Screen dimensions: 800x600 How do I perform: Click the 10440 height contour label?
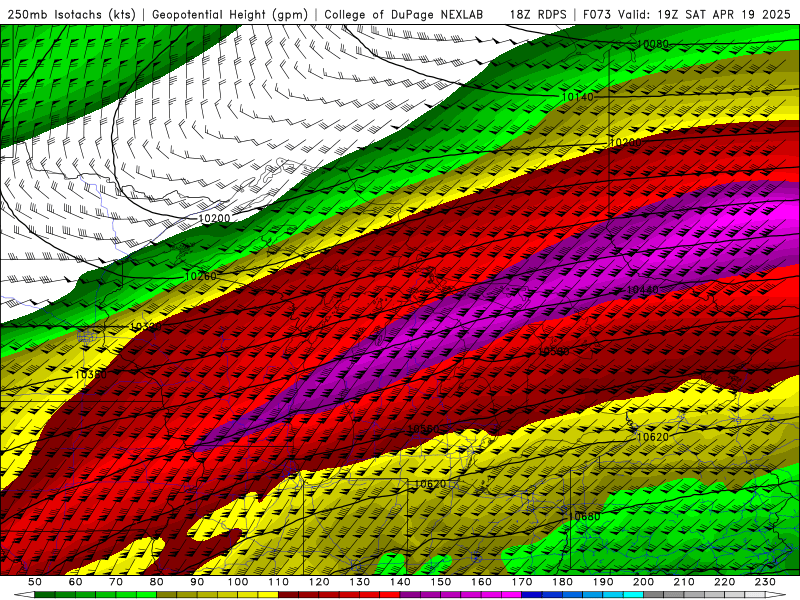[x=642, y=290]
